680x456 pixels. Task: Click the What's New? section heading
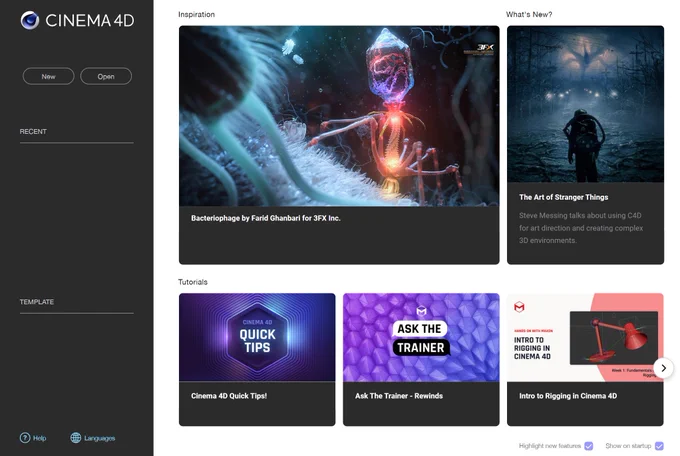pyautogui.click(x=529, y=14)
